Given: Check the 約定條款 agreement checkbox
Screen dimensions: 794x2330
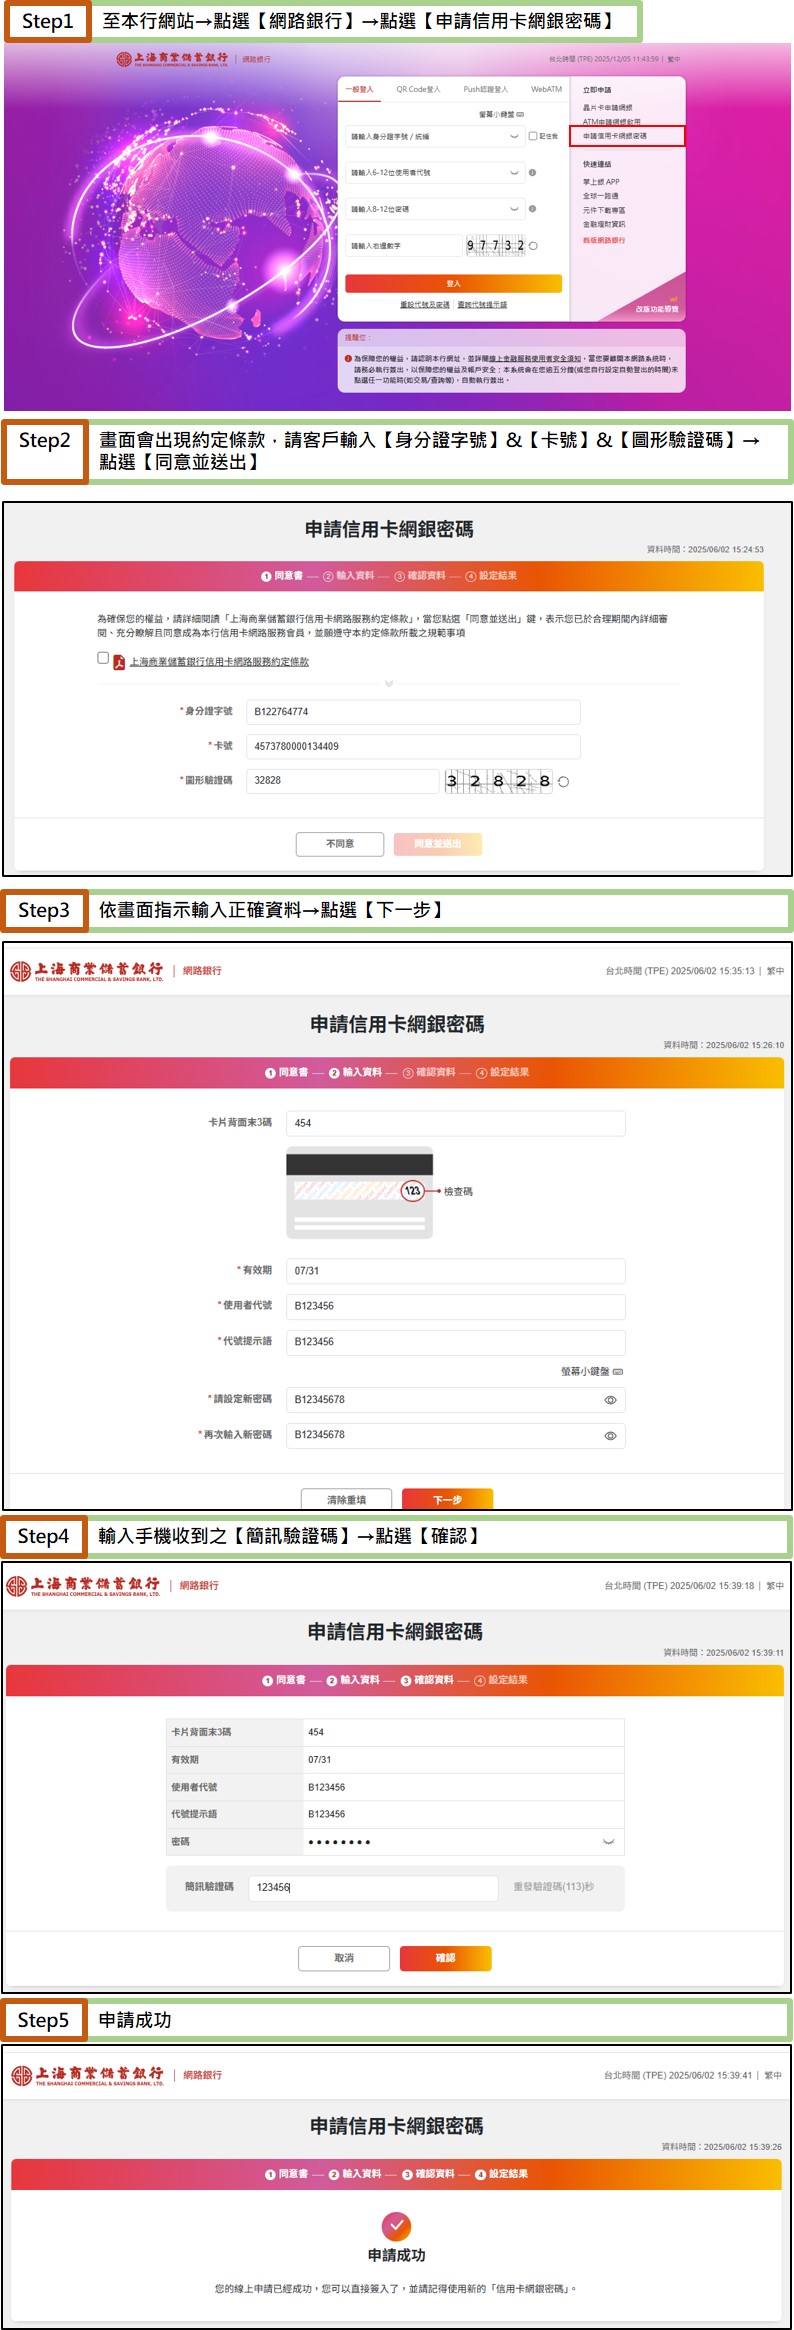Looking at the screenshot, I should tap(103, 657).
